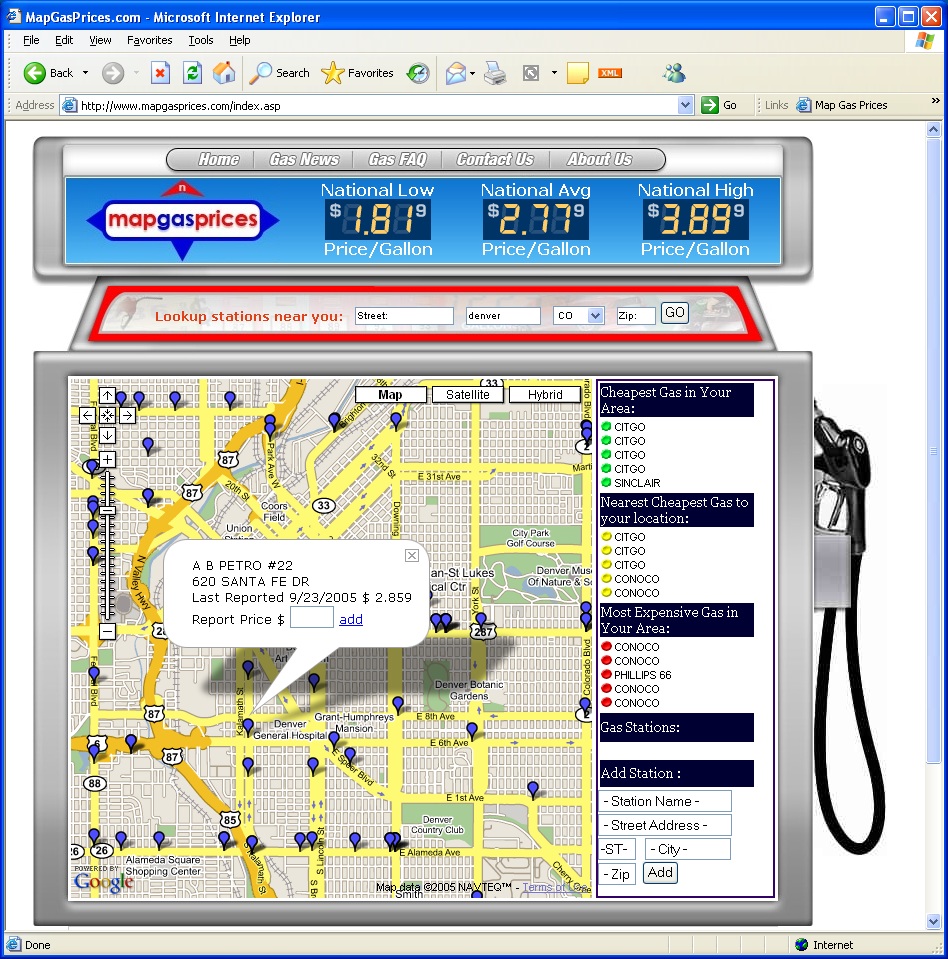948x959 pixels.
Task: Click the Station Name input field
Action: click(665, 801)
